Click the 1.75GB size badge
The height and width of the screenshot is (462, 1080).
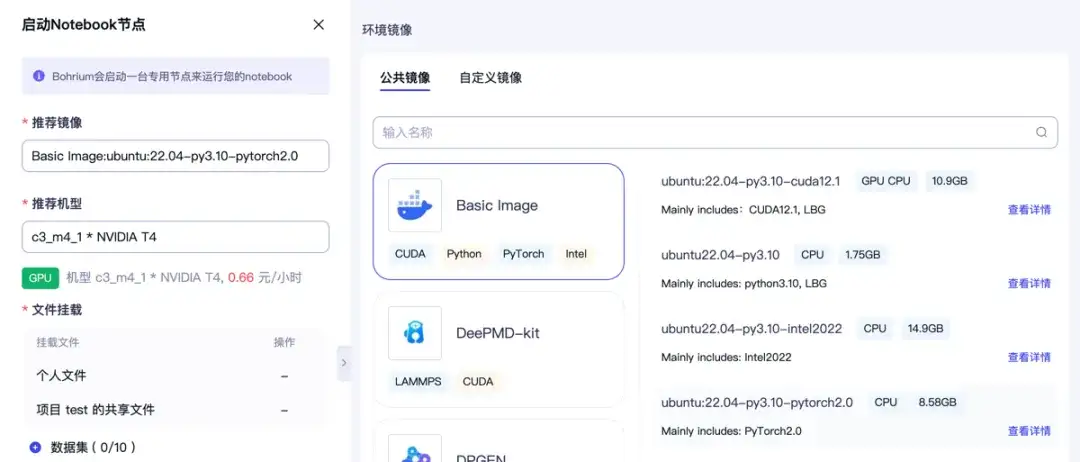pos(862,255)
